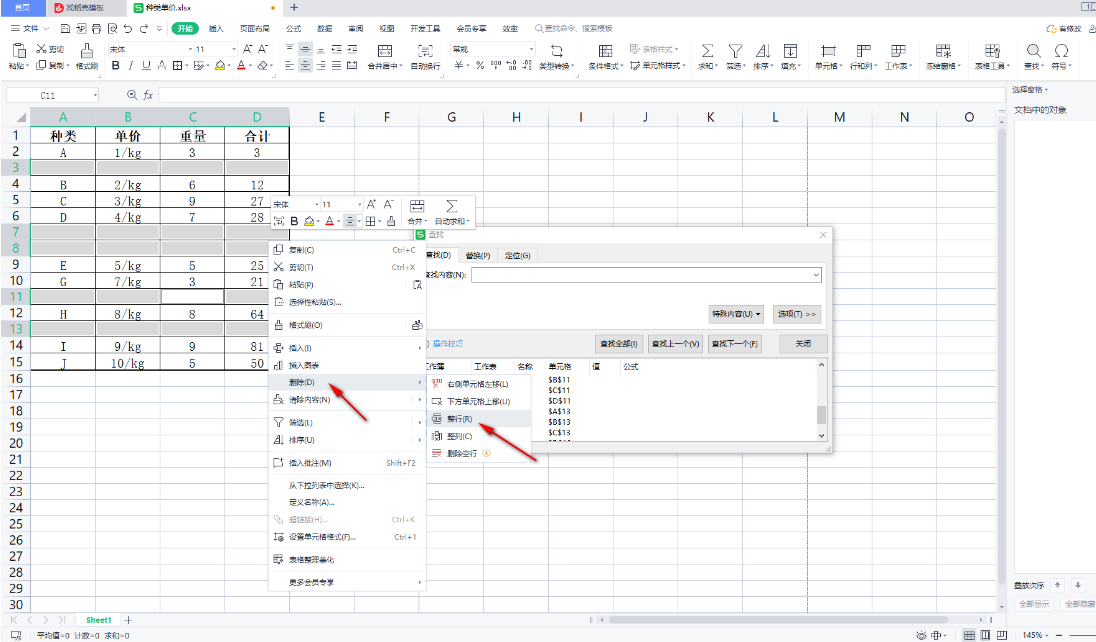The image size is (1096, 642).
Task: Click the Print icon in quick access bar
Action: tap(96, 29)
